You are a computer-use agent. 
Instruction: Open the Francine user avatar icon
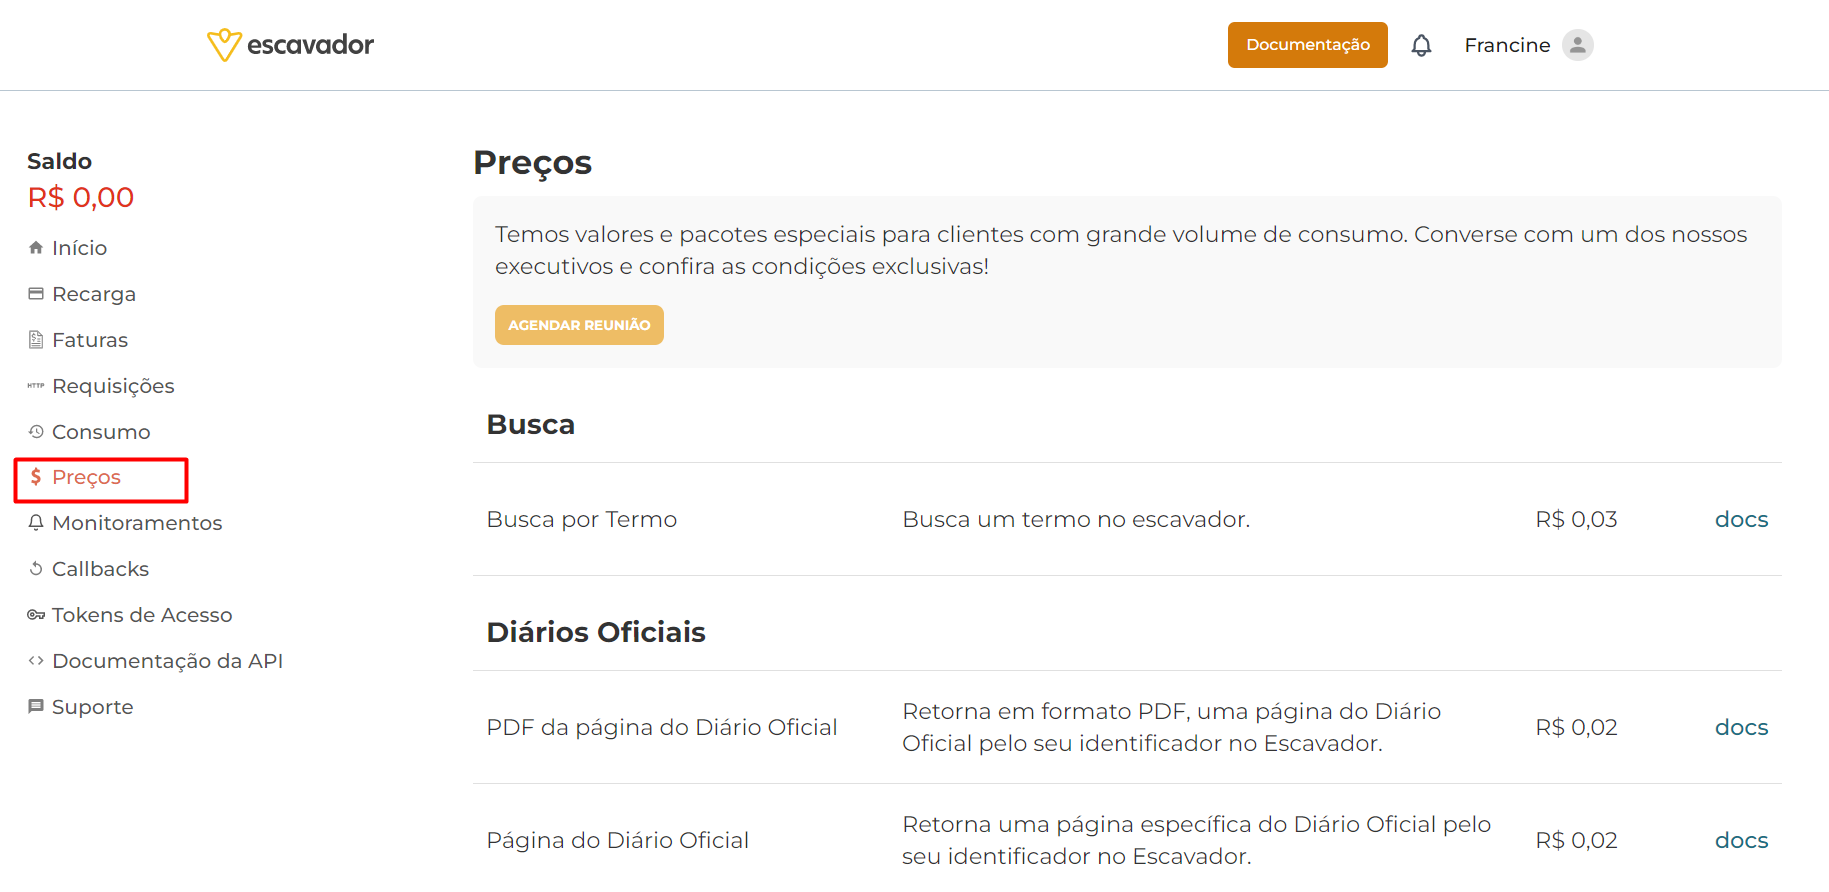[1578, 45]
